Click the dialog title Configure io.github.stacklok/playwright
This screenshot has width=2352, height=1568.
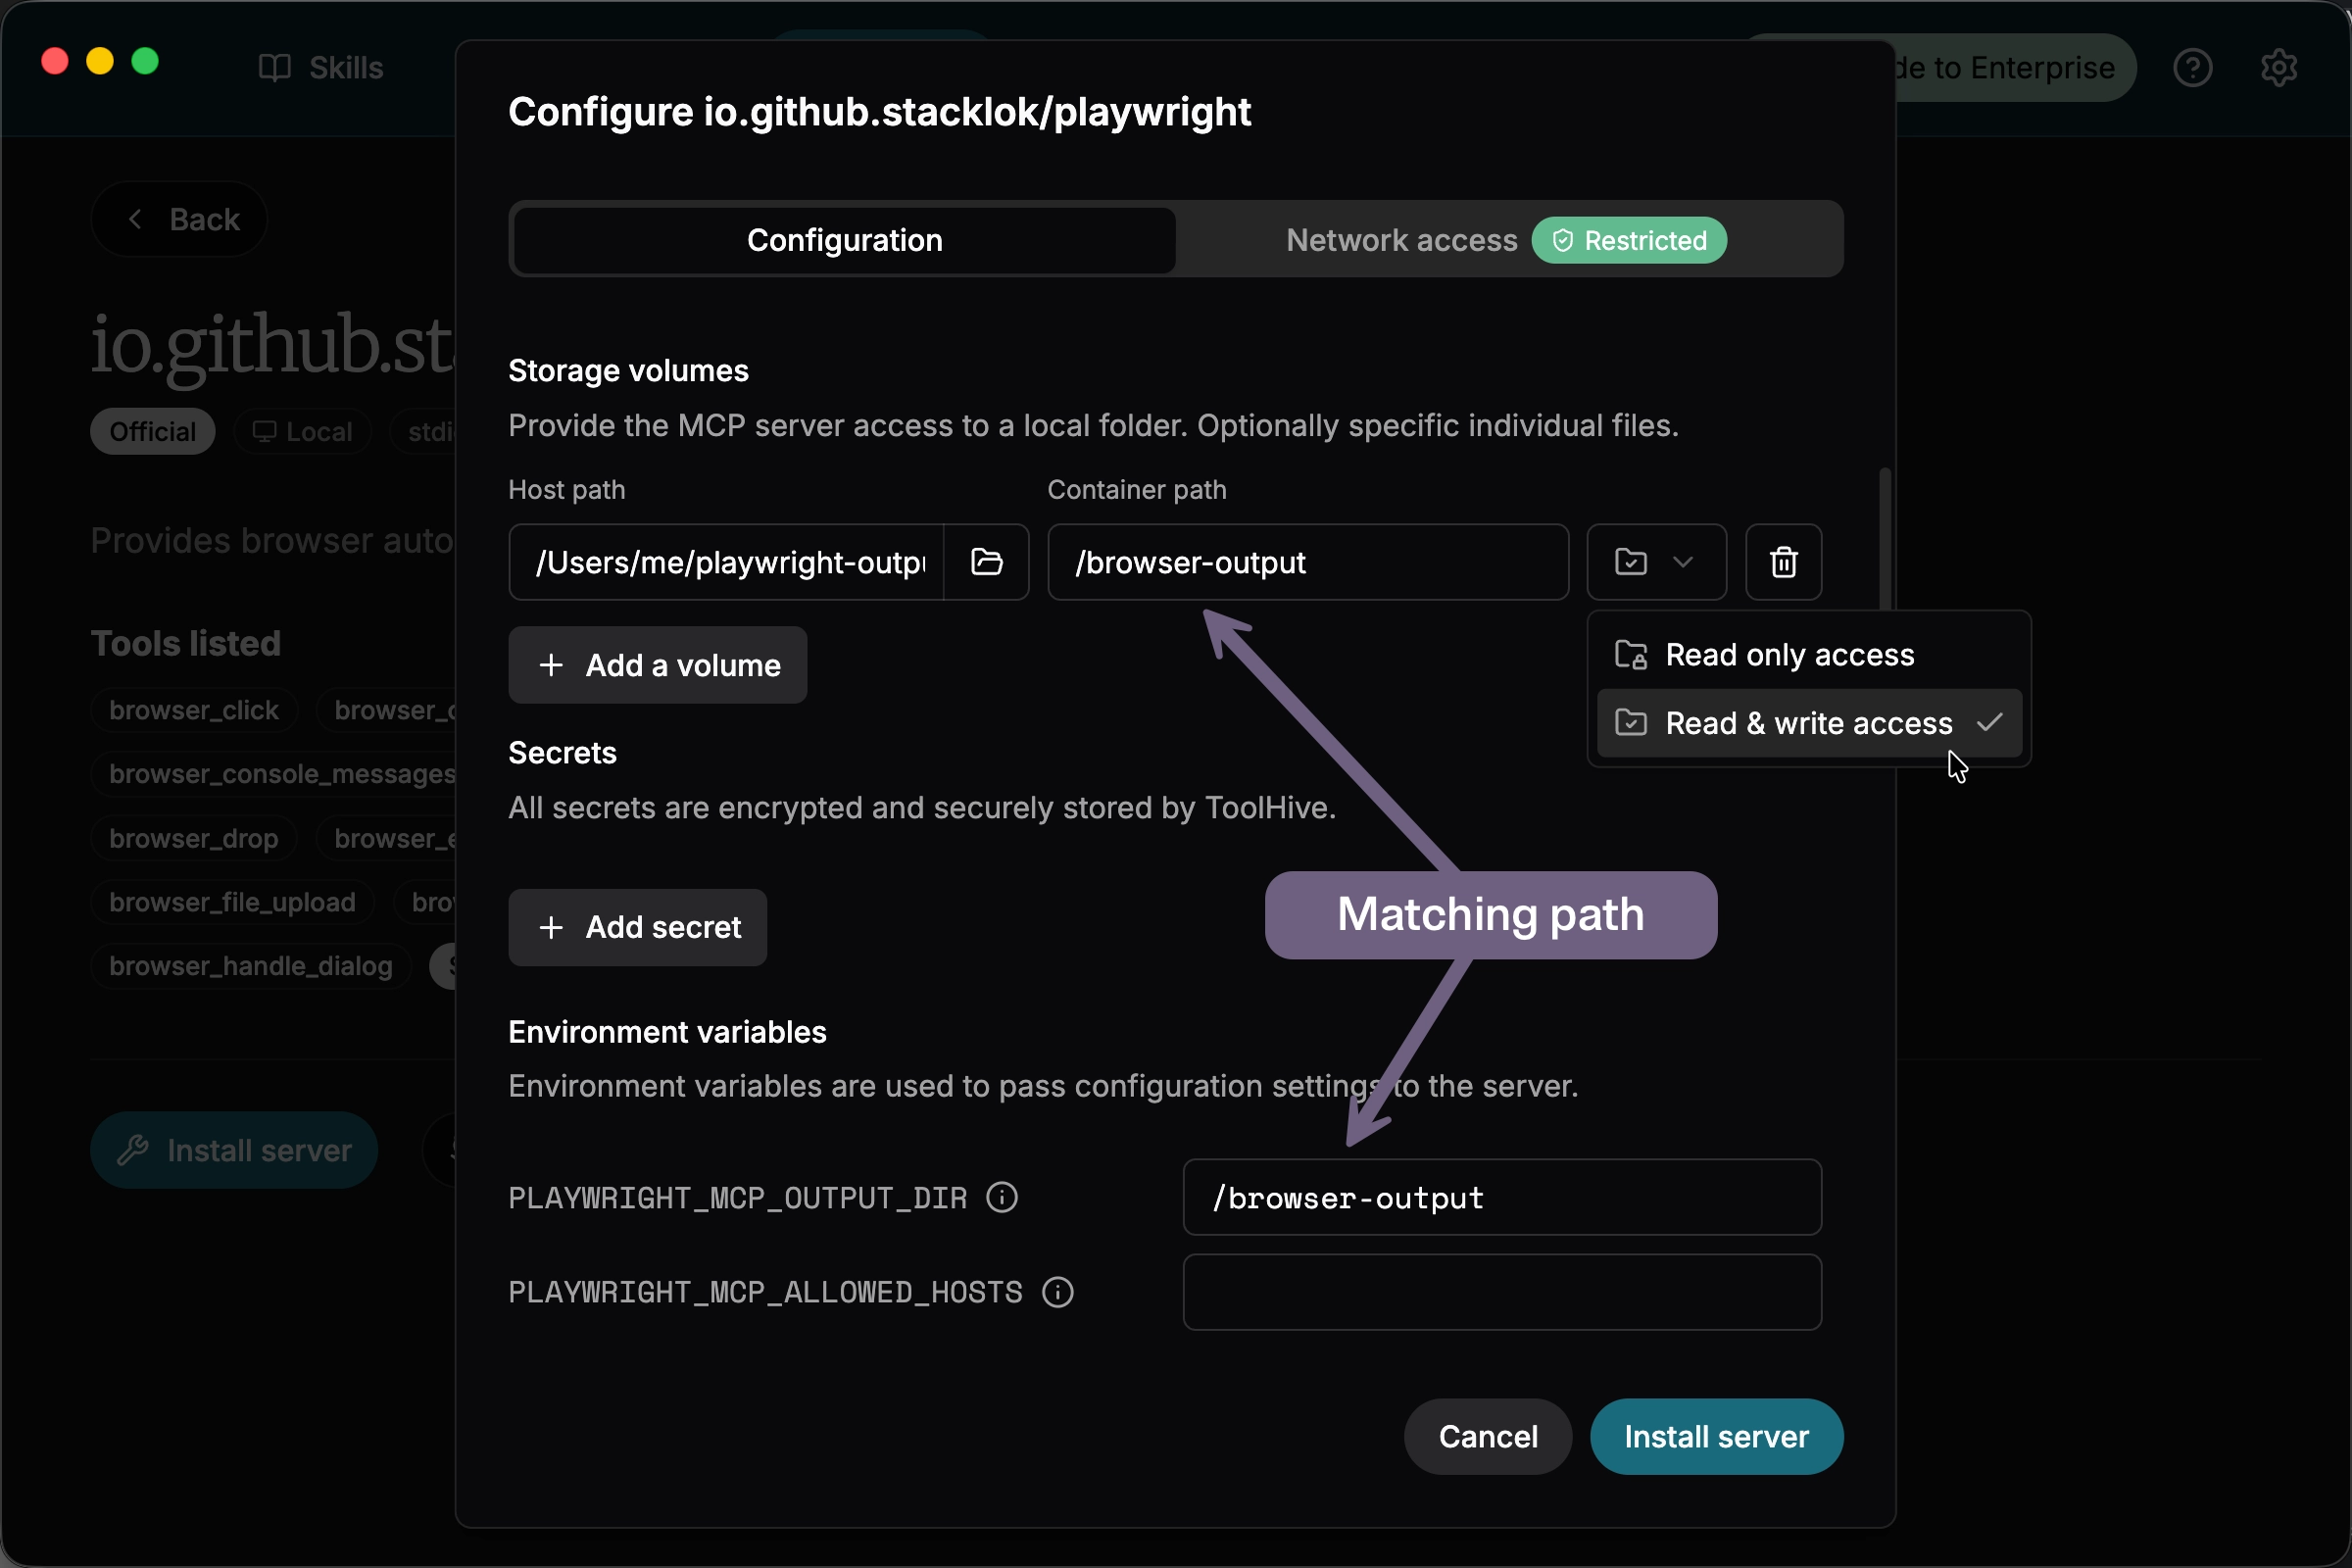(879, 112)
